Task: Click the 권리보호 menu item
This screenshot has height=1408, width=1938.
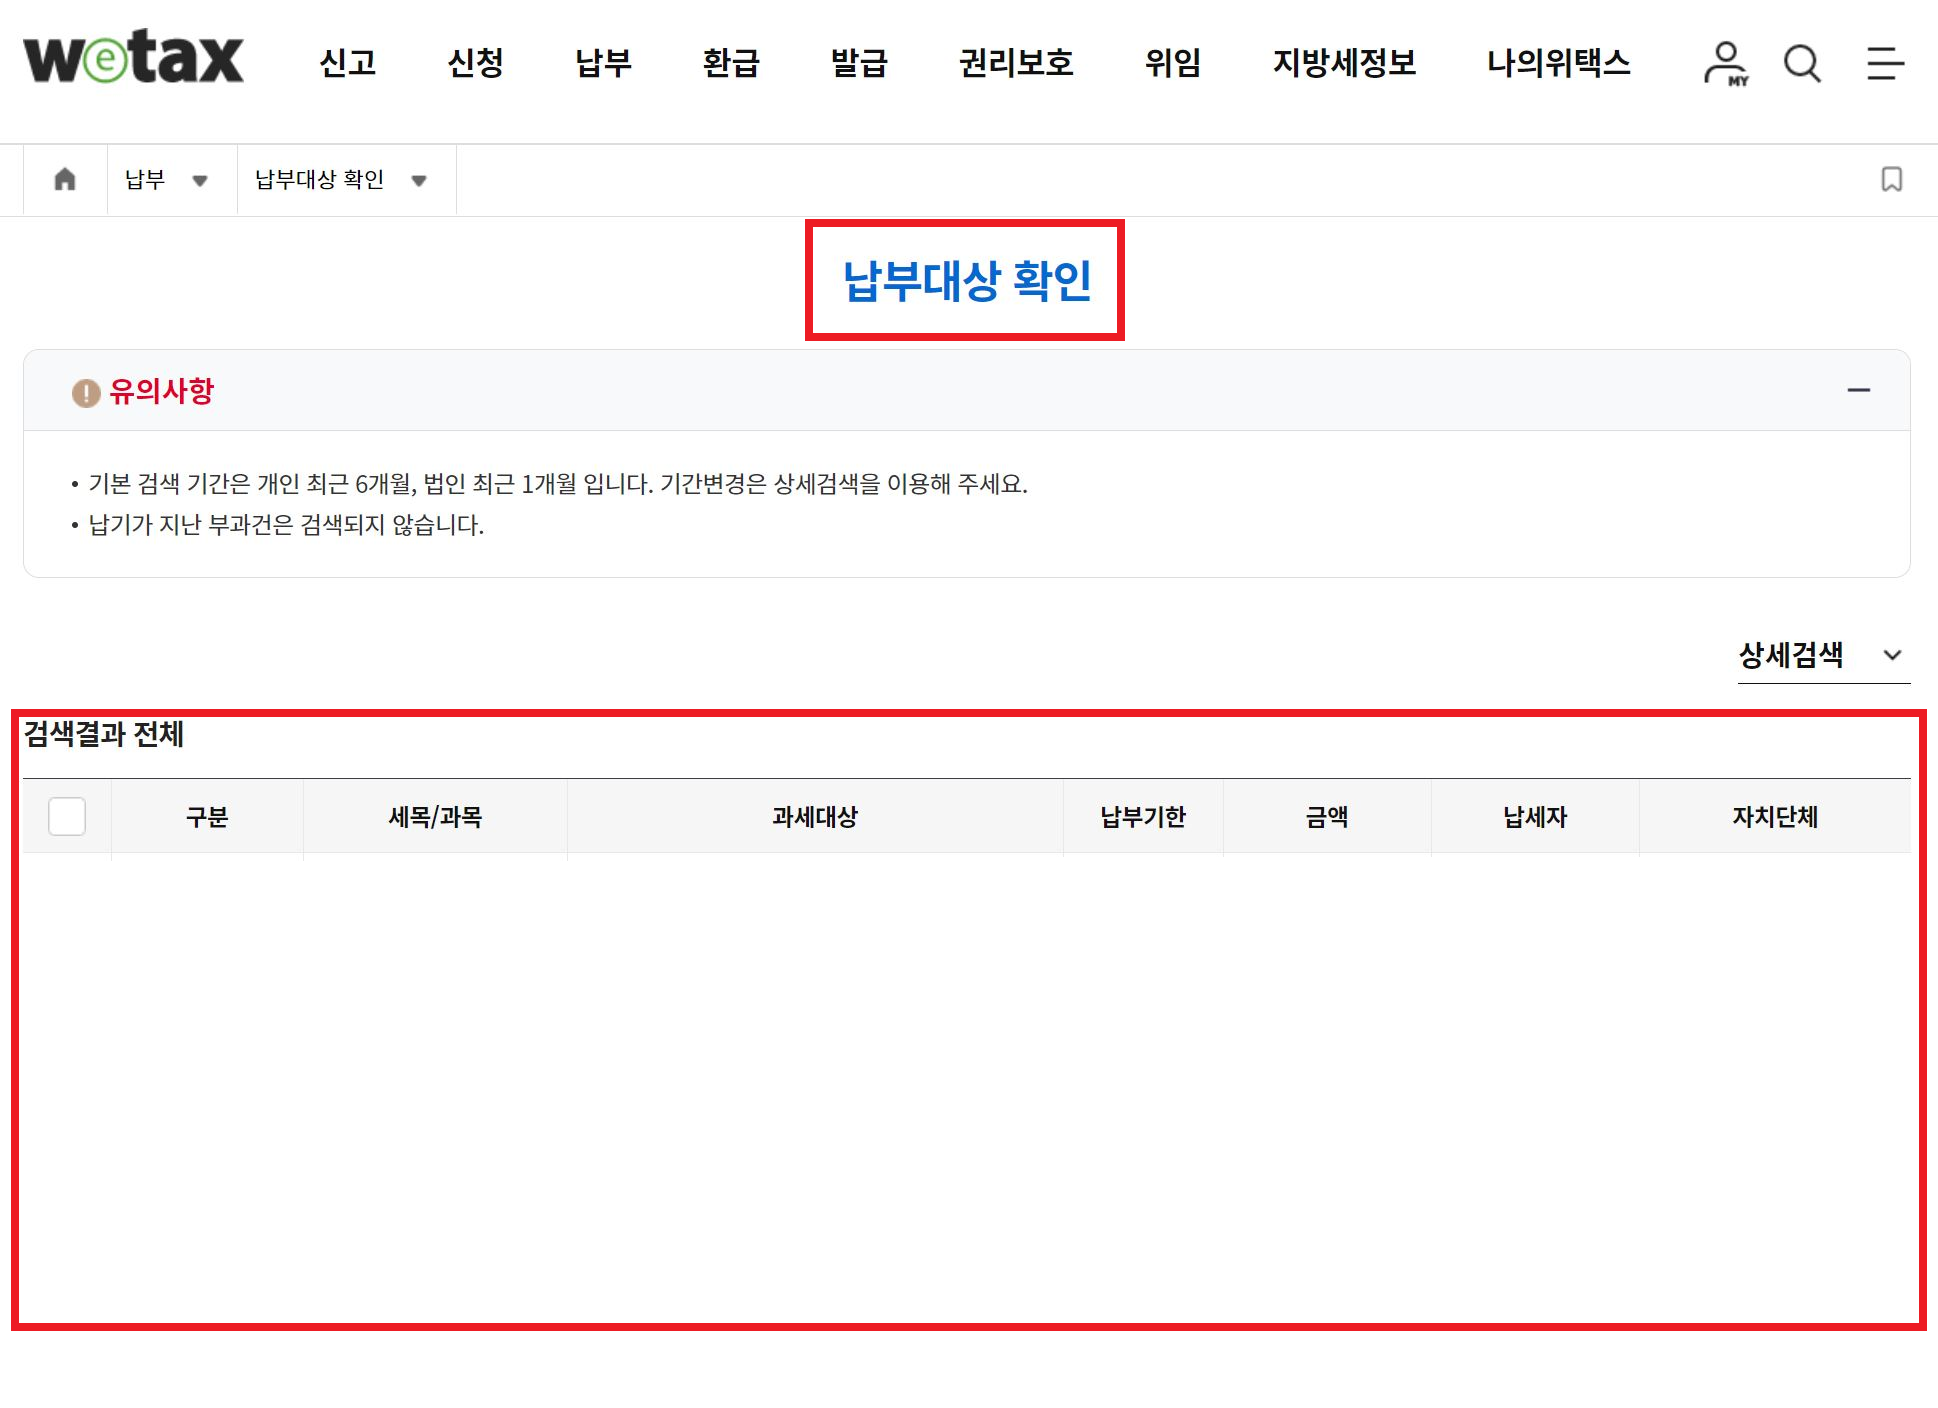Action: (1015, 64)
